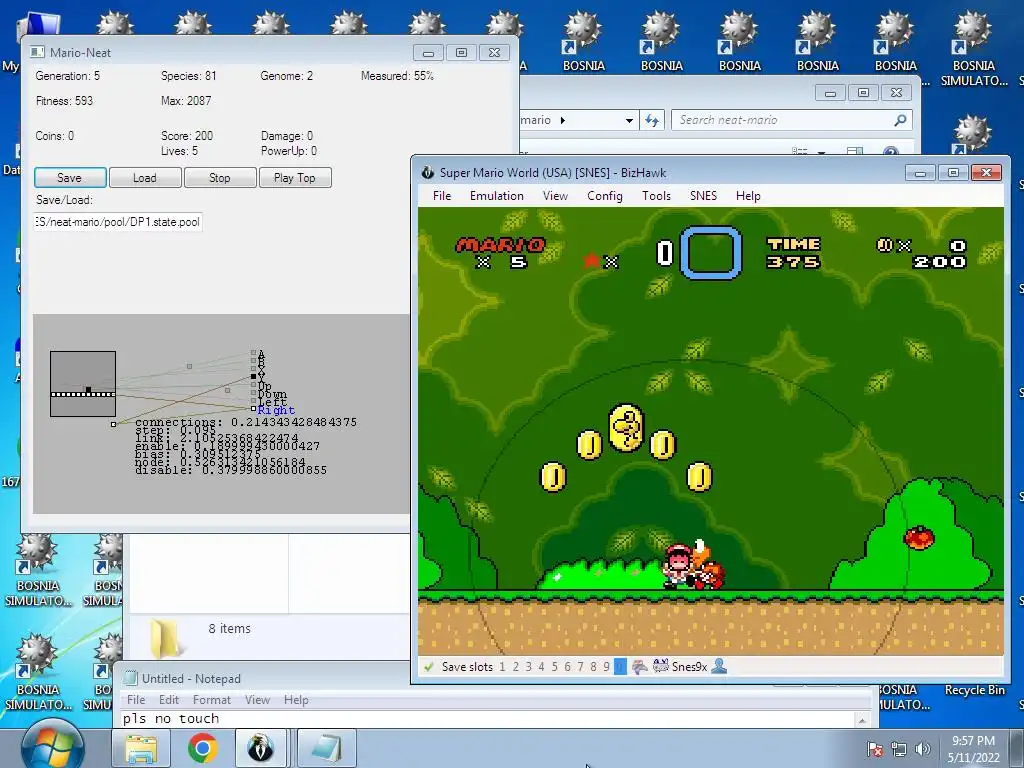This screenshot has width=1024, height=768.
Task: Click the green checkmark ROM status icon
Action: [429, 667]
